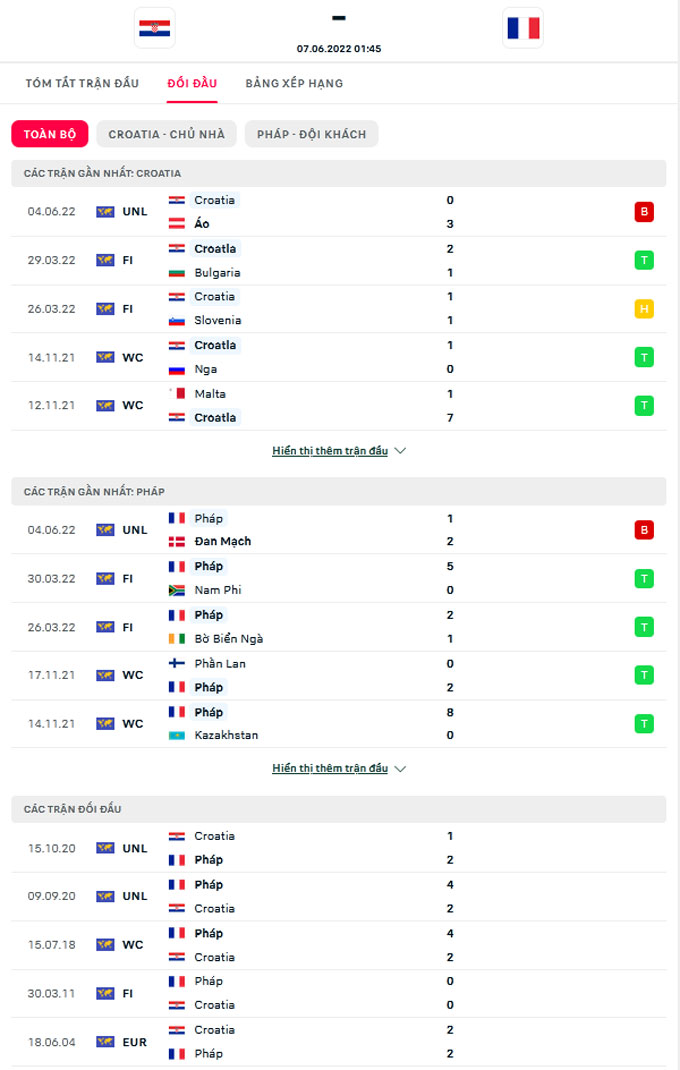Open the Đối Đầu tab
Image resolution: width=680 pixels, height=1070 pixels.
(192, 83)
